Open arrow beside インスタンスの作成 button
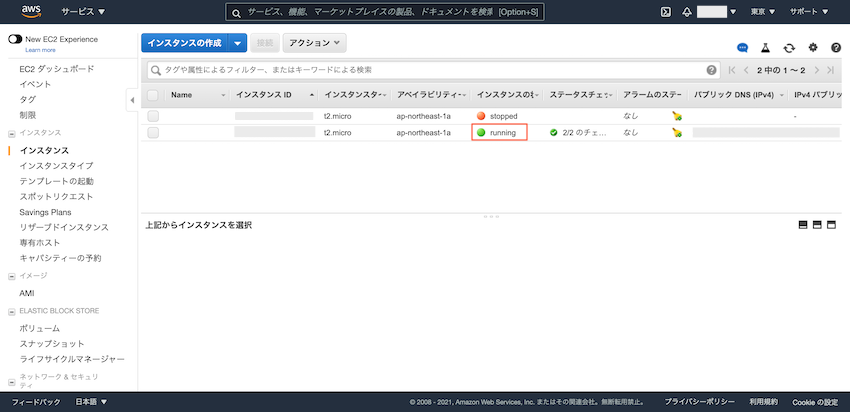The height and width of the screenshot is (412, 850). point(238,43)
